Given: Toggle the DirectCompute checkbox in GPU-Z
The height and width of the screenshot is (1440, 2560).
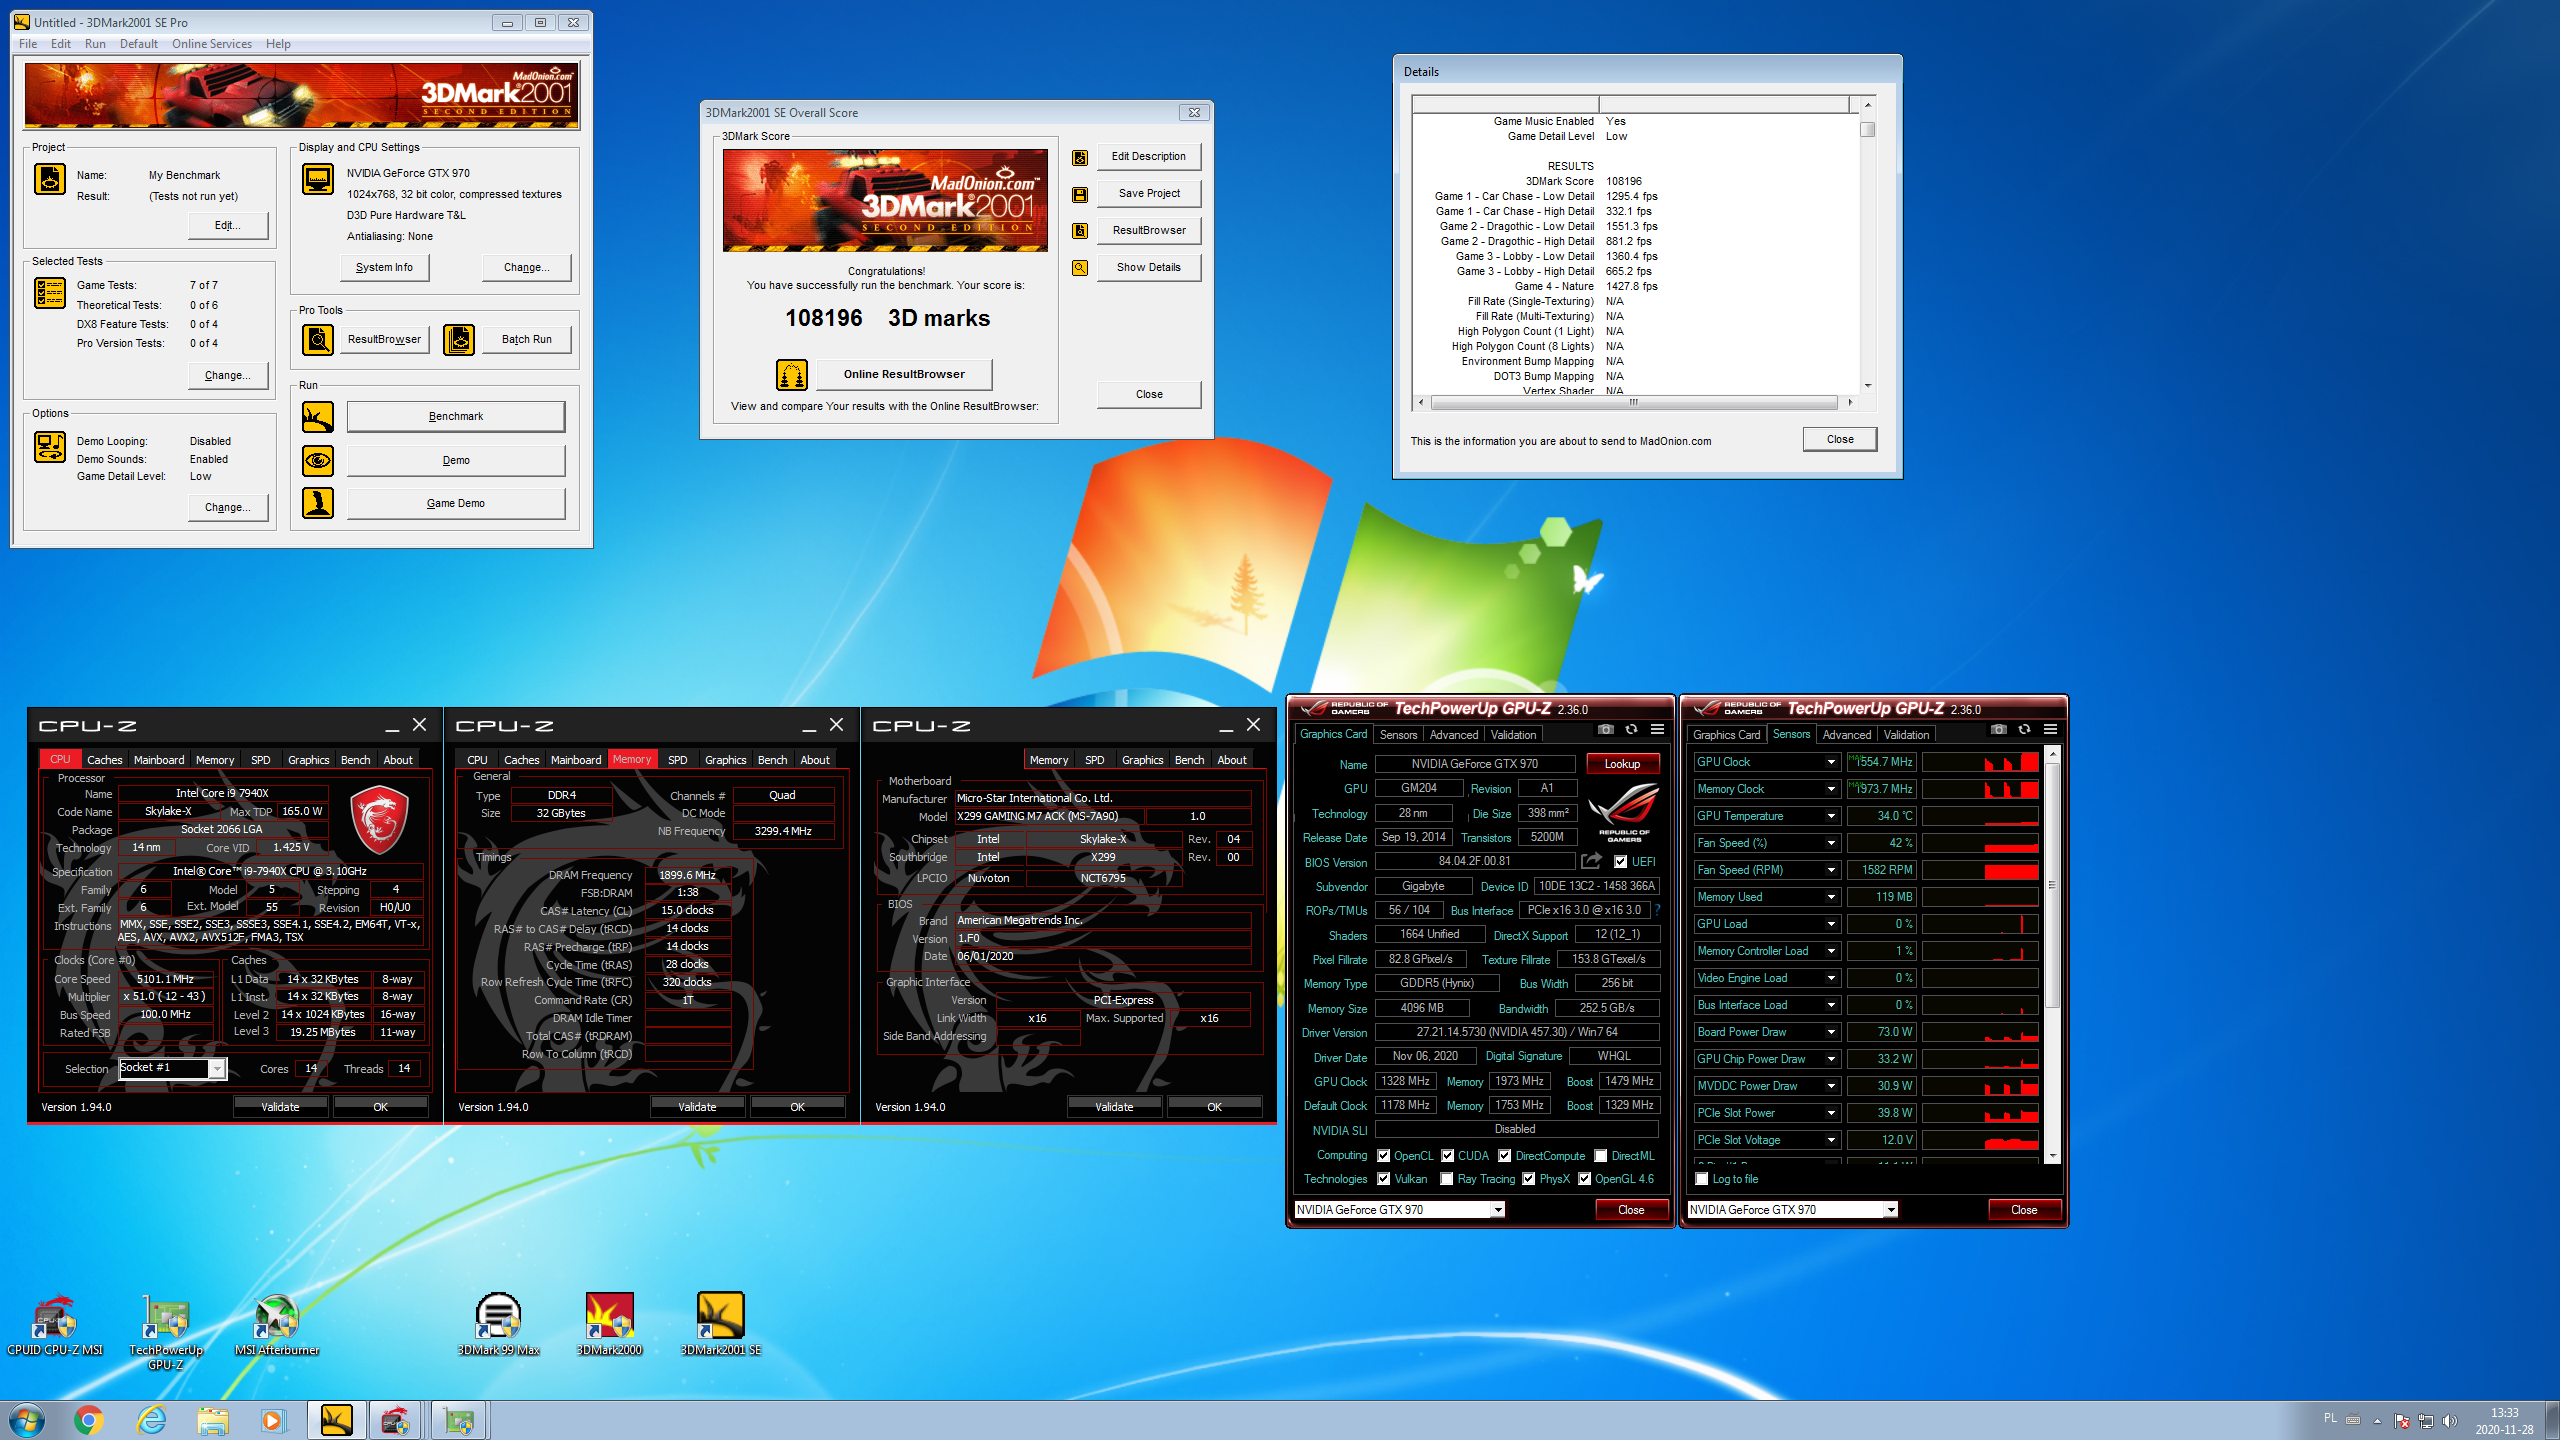Looking at the screenshot, I should pyautogui.click(x=1505, y=1156).
